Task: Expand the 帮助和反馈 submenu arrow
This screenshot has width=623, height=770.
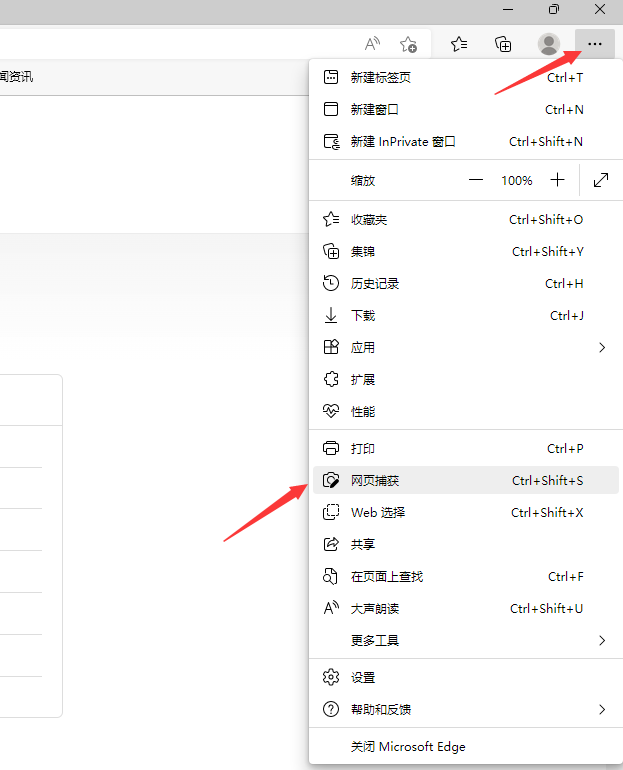Action: click(x=602, y=709)
